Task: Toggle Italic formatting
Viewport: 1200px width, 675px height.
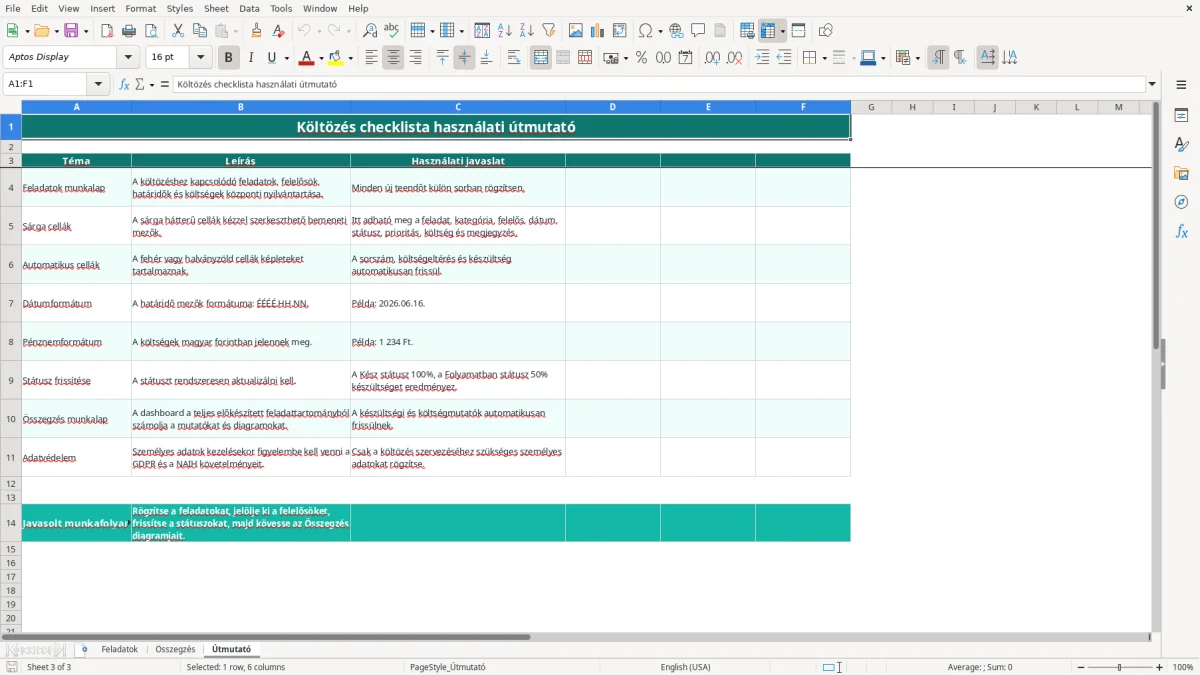Action: [251, 58]
